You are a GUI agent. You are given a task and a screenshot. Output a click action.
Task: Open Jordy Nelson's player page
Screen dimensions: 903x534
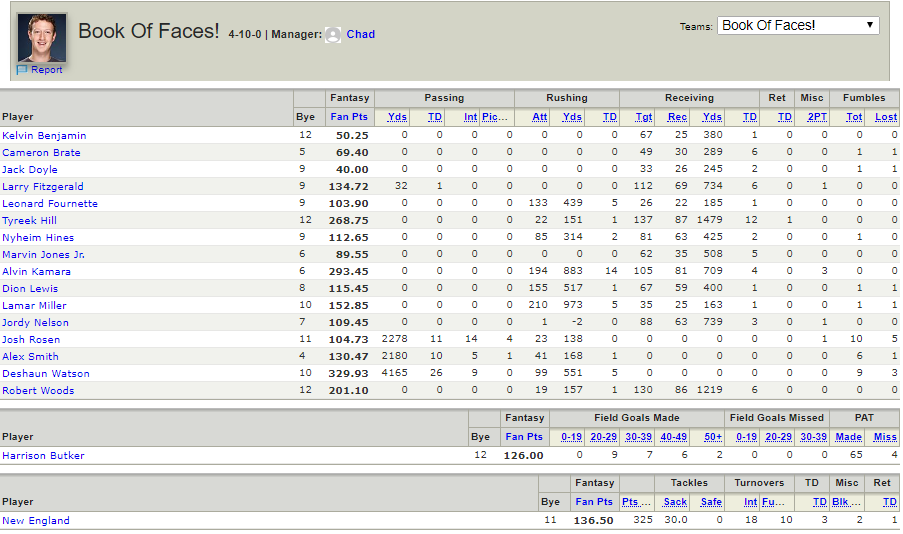pos(36,323)
